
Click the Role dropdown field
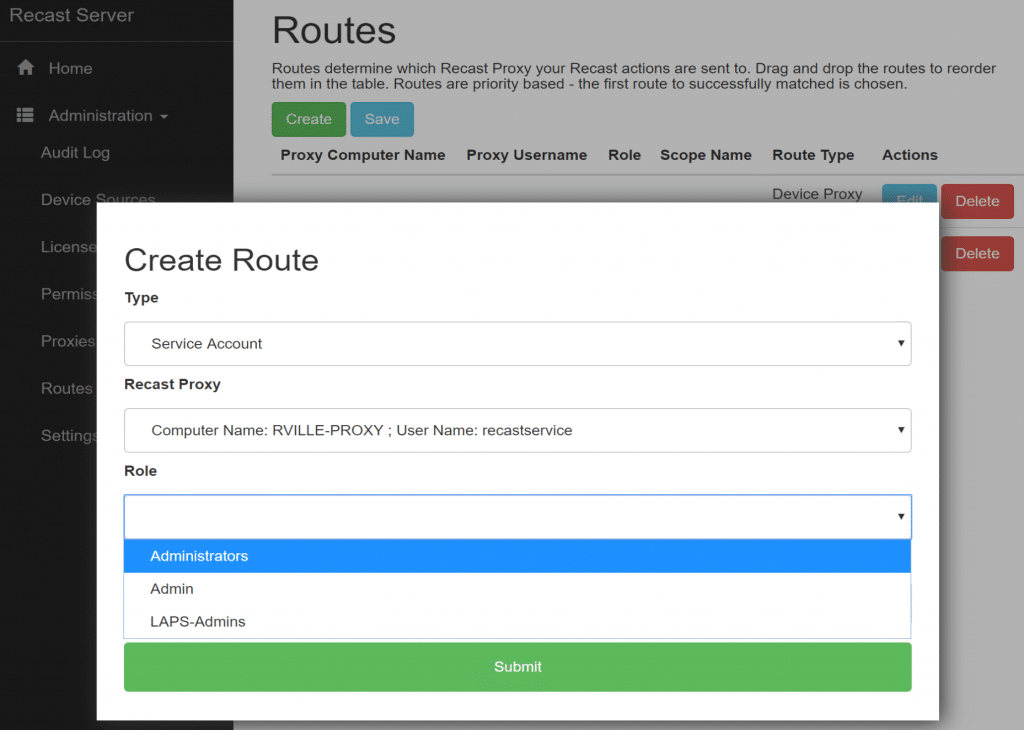[x=517, y=517]
